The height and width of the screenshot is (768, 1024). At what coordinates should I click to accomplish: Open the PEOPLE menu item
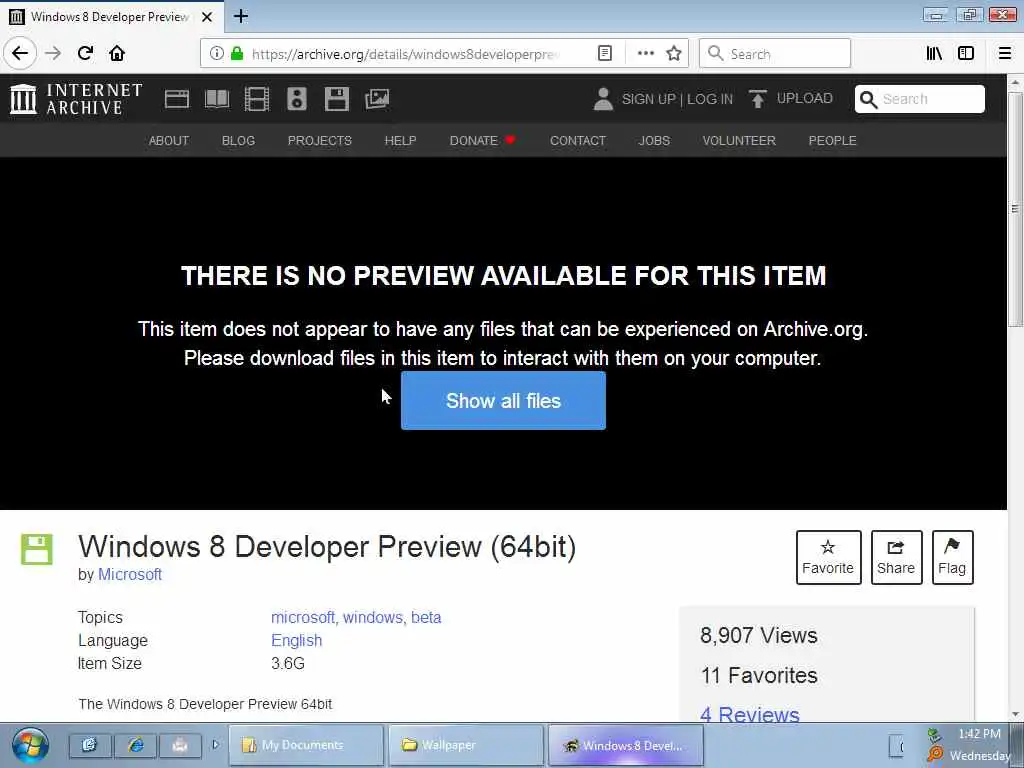(x=833, y=140)
